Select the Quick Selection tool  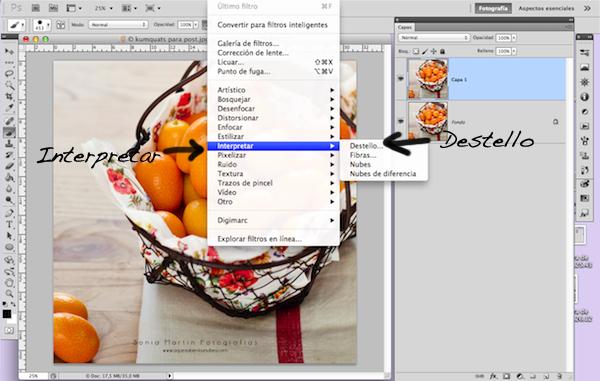click(9, 85)
